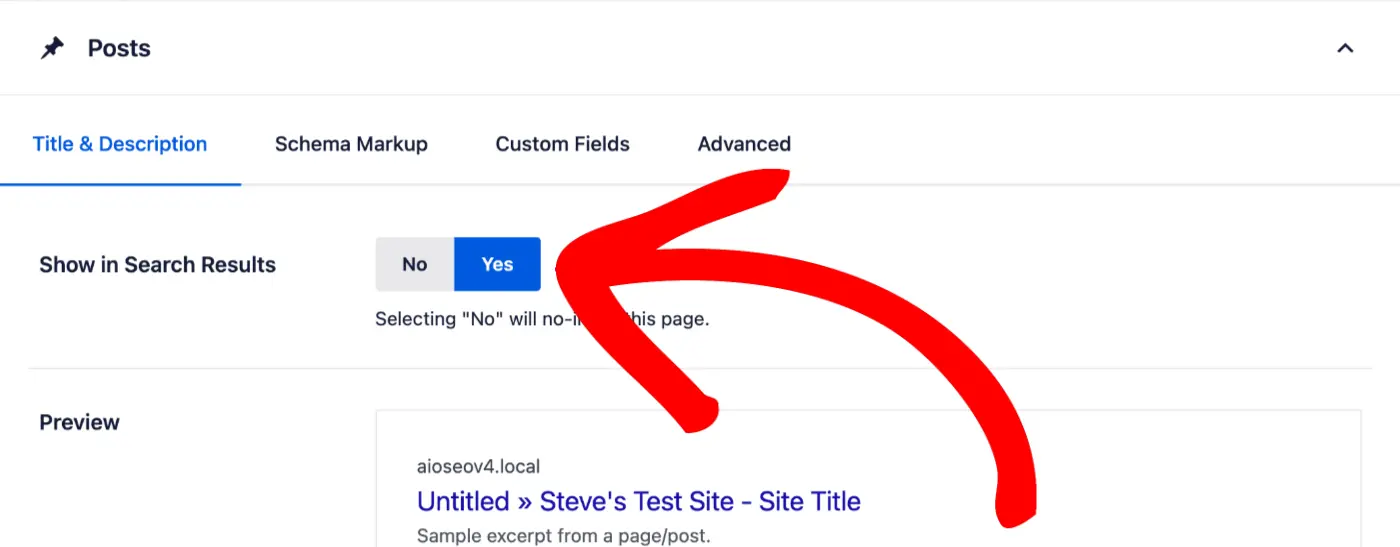The image size is (1400, 547).
Task: Go to the Custom Fields tab
Action: pyautogui.click(x=562, y=144)
